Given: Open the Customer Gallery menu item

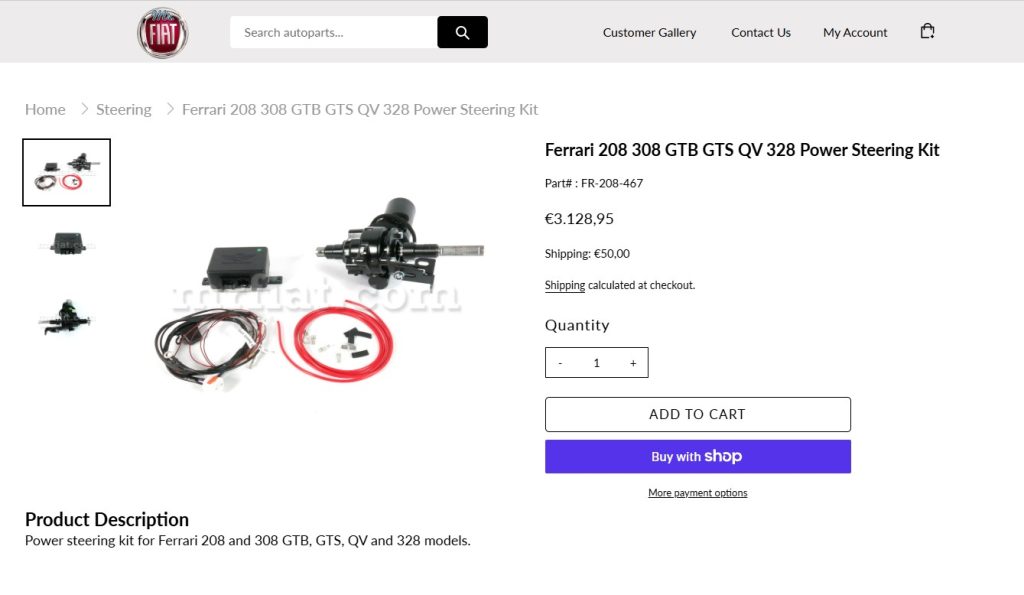Looking at the screenshot, I should tap(649, 32).
